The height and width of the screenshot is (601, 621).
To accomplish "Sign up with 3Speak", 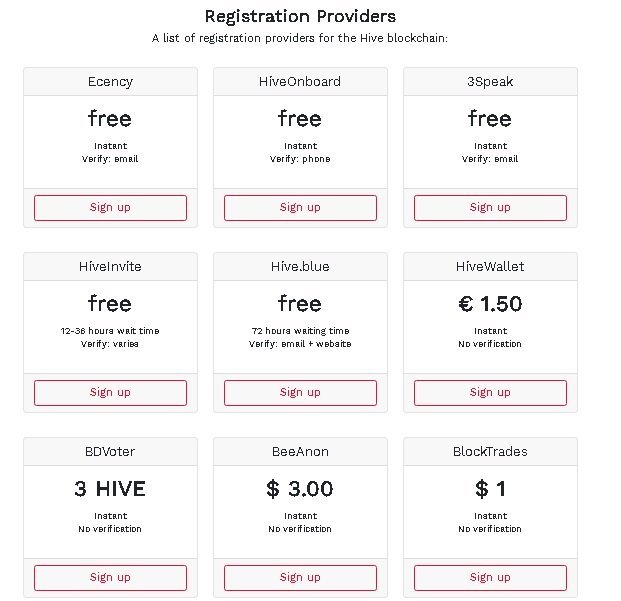I will (x=490, y=207).
